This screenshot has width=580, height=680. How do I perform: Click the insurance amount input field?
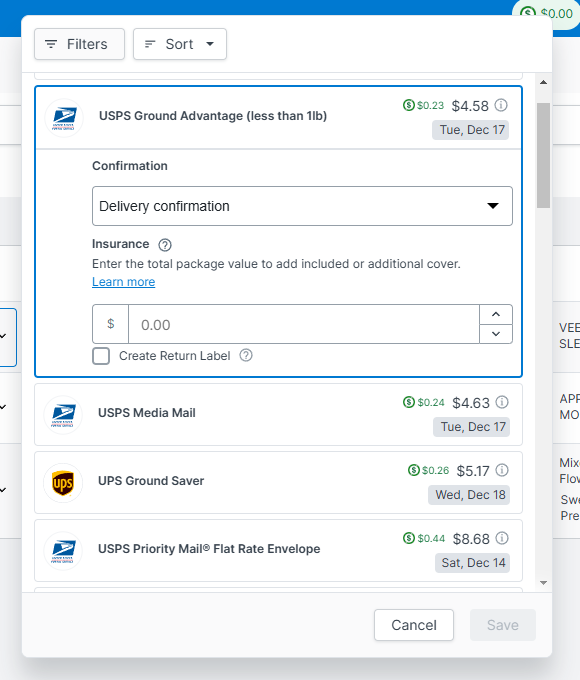pos(304,324)
